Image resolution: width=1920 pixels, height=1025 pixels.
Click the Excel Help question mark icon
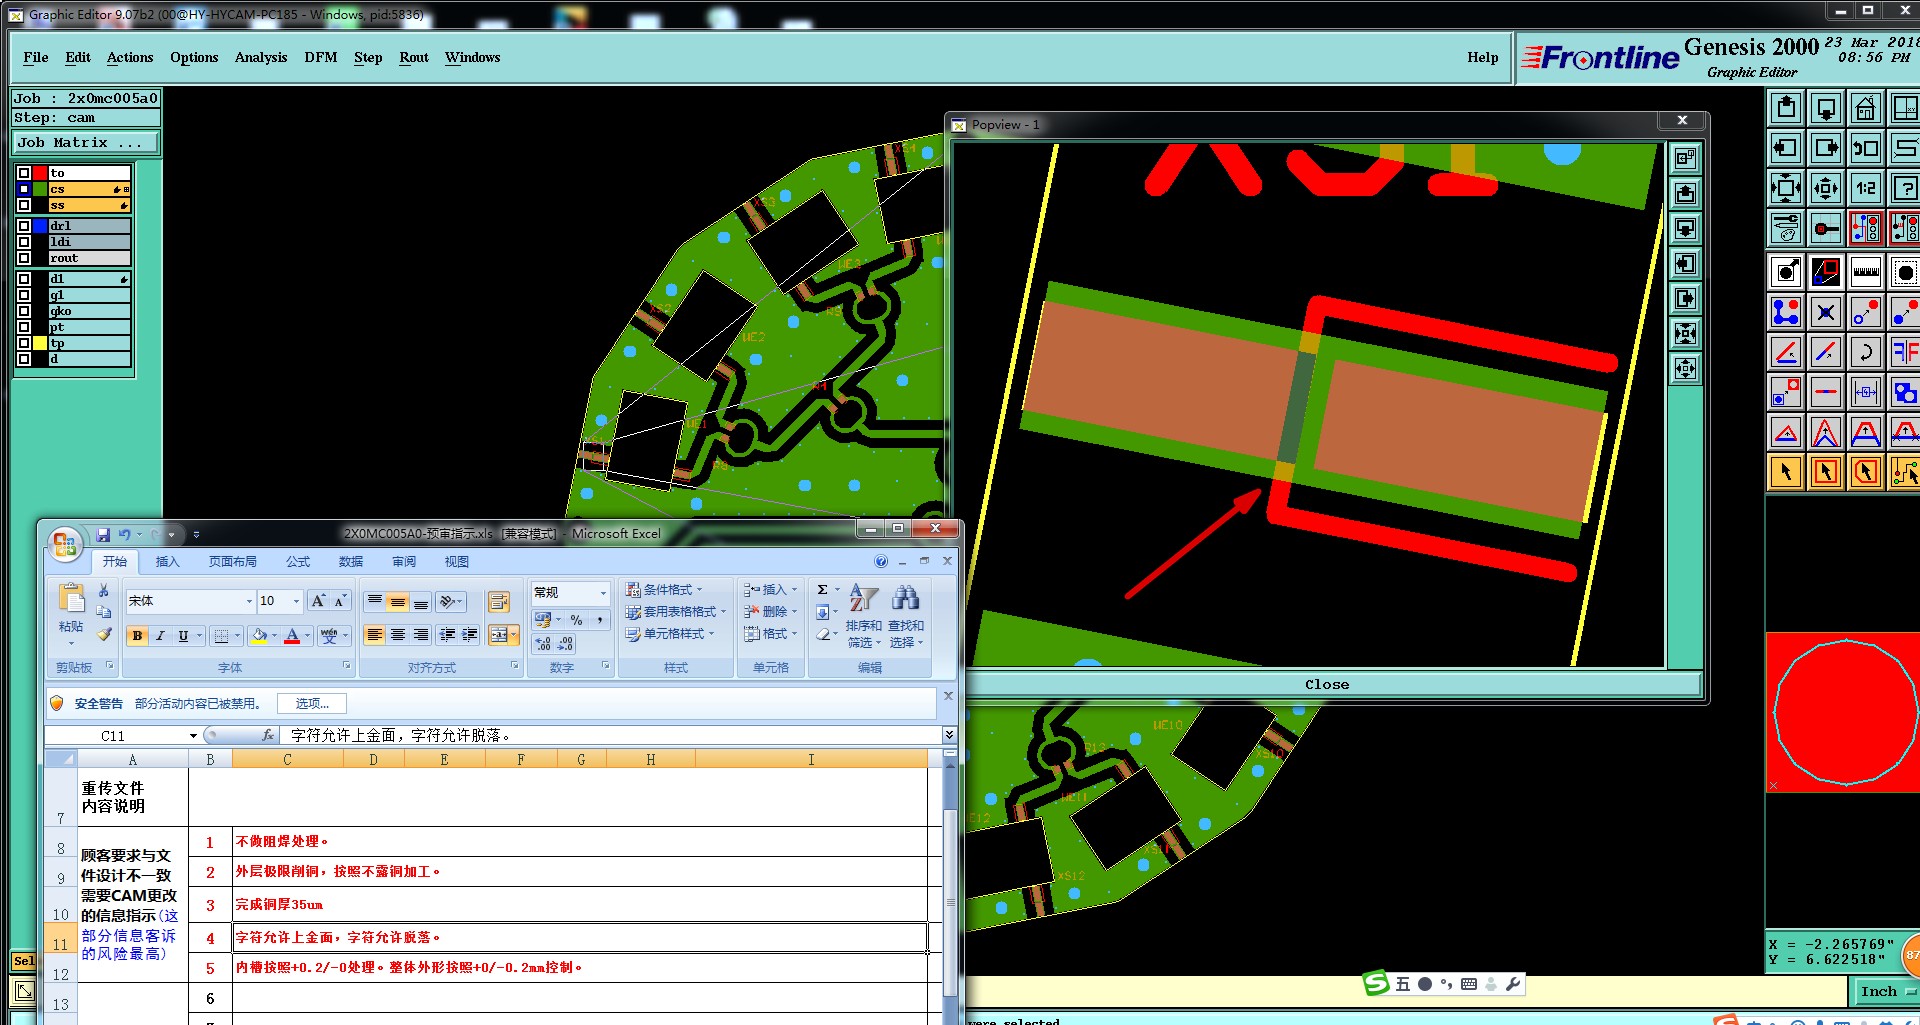881,561
